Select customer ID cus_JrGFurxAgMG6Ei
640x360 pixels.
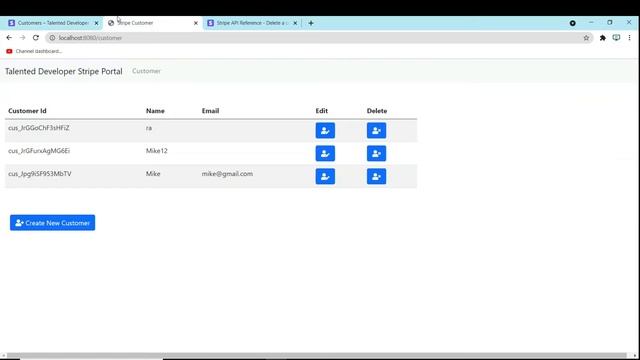[39, 151]
